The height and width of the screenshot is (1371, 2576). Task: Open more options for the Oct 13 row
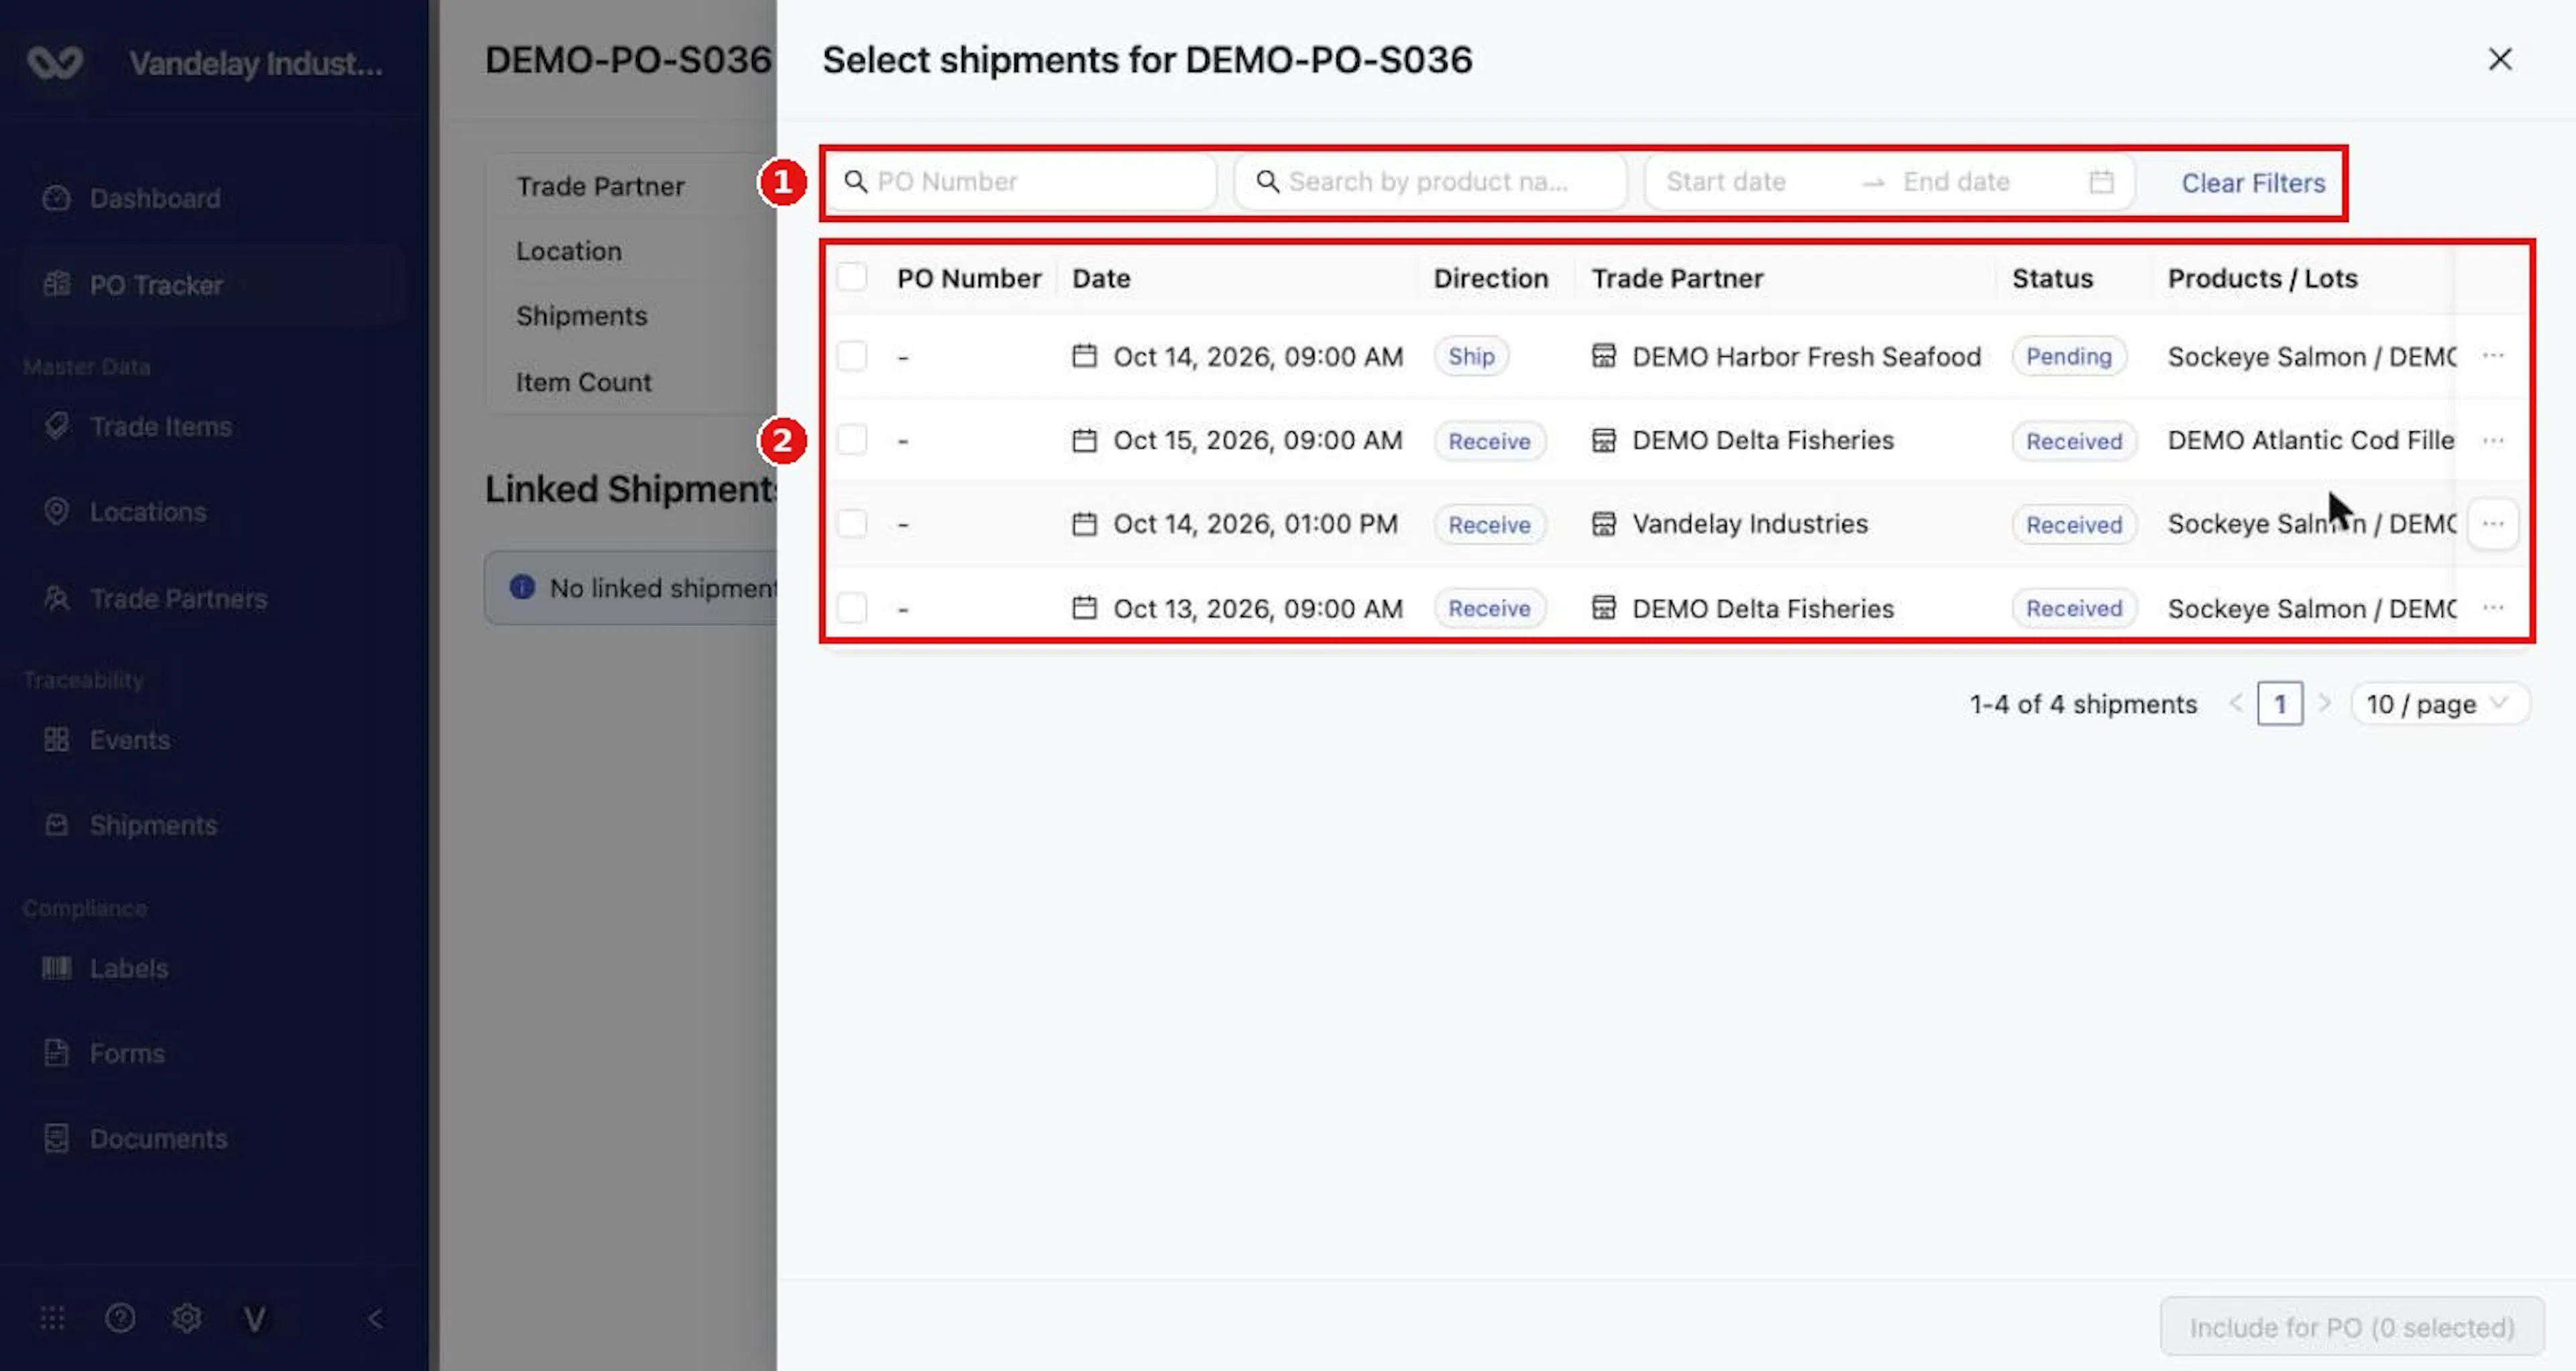coord(2493,608)
